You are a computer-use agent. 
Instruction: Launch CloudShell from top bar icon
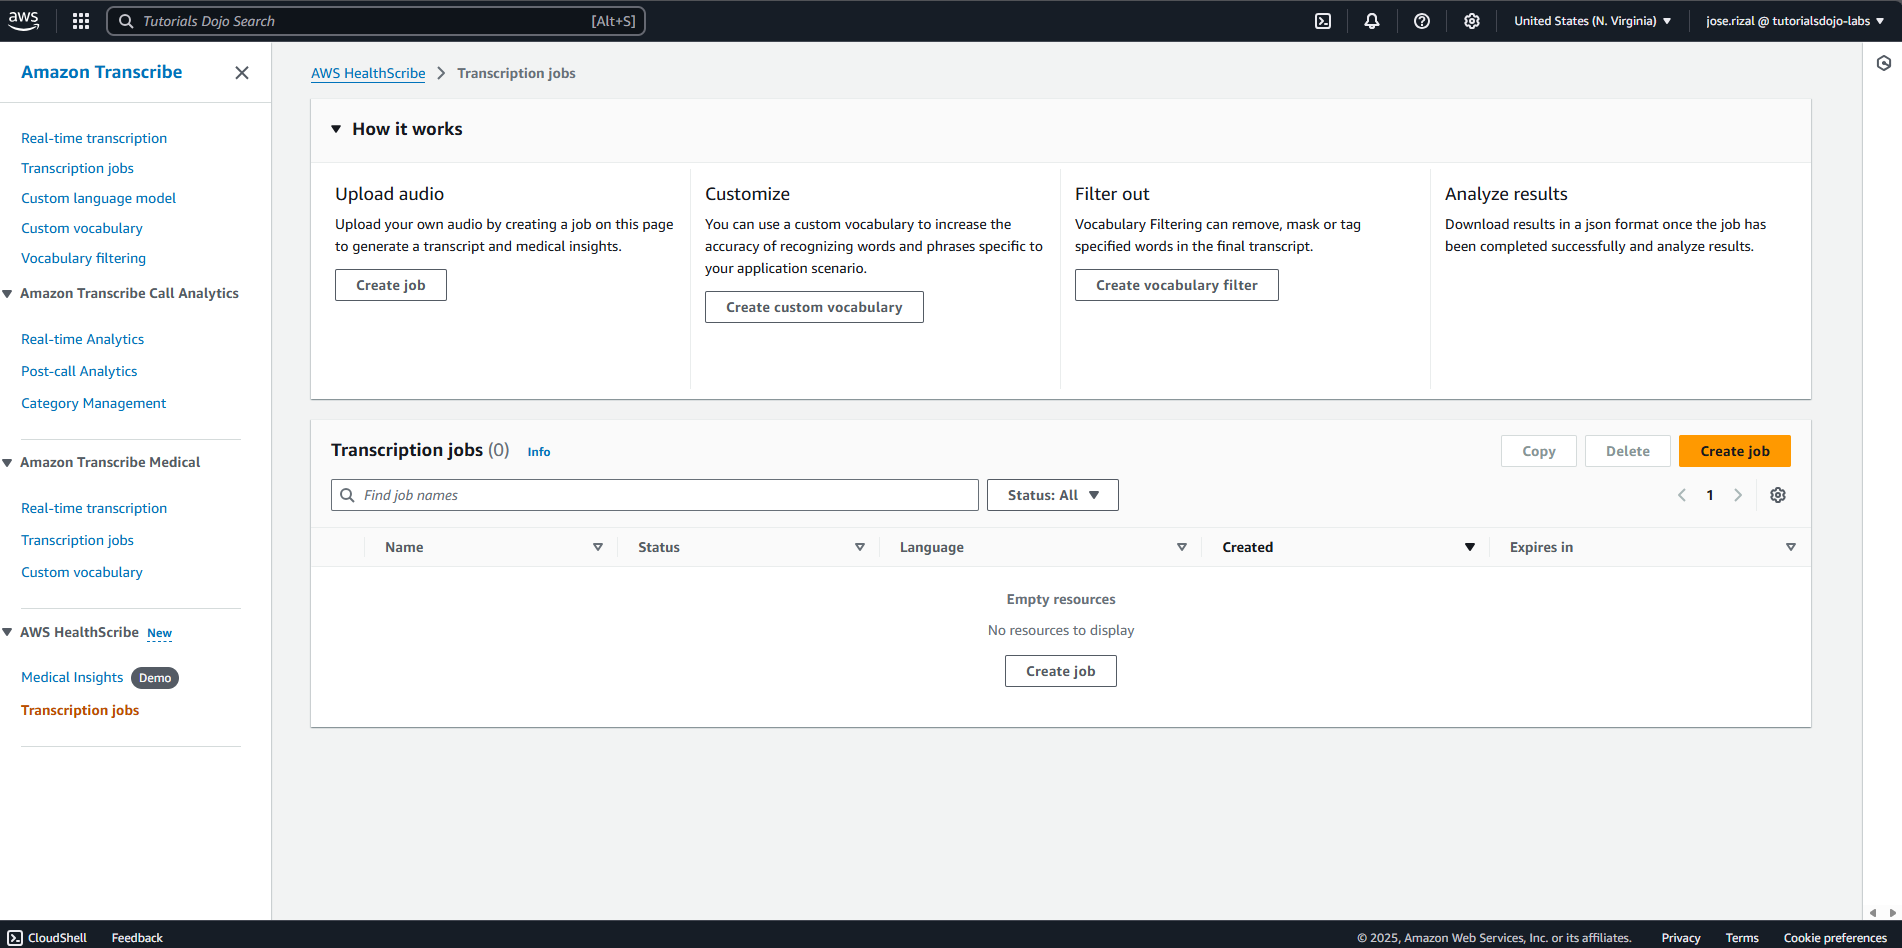tap(1323, 21)
